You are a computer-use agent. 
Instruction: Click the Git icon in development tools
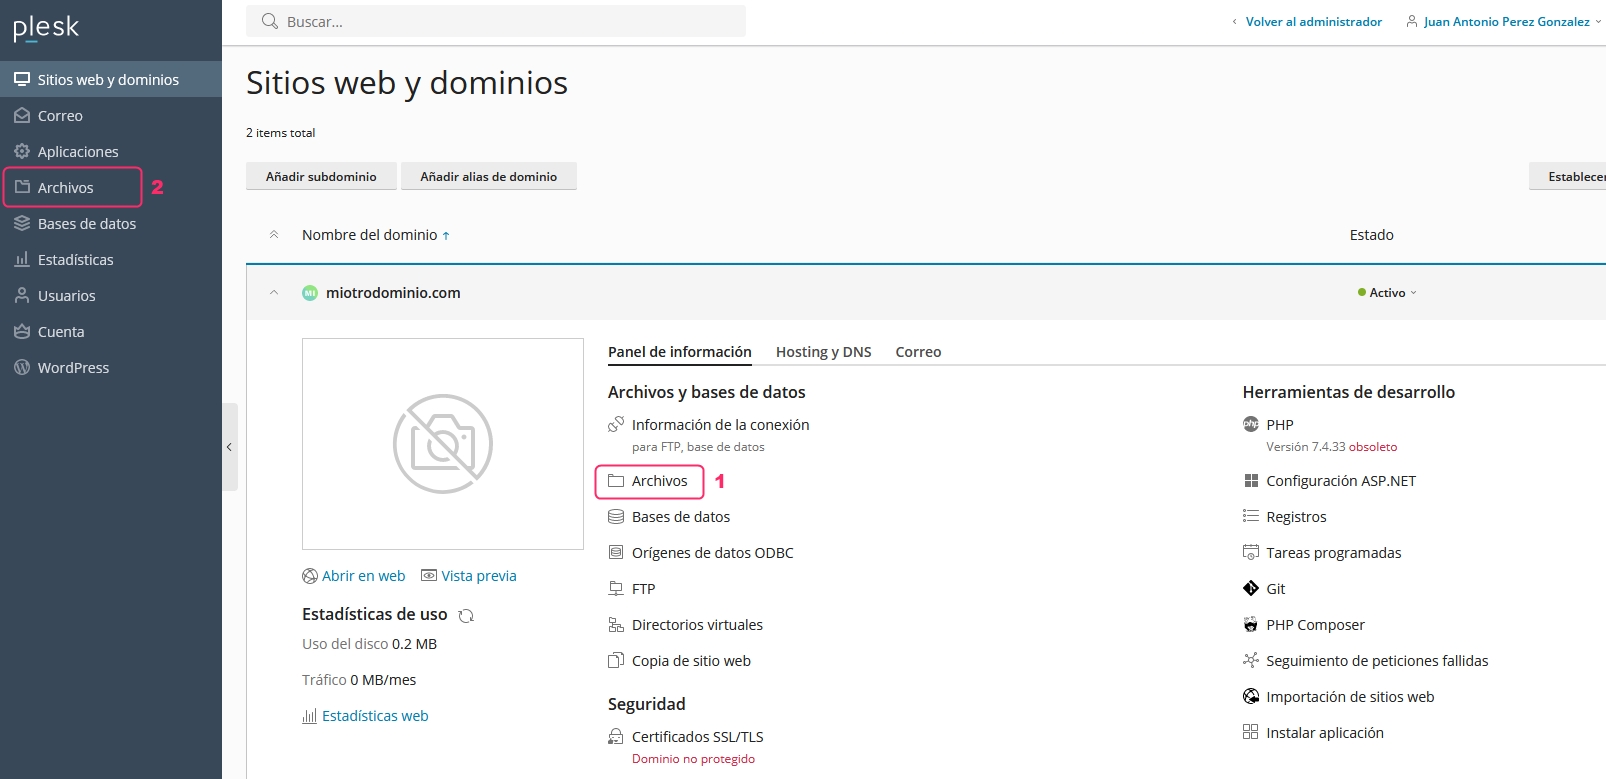(1250, 588)
